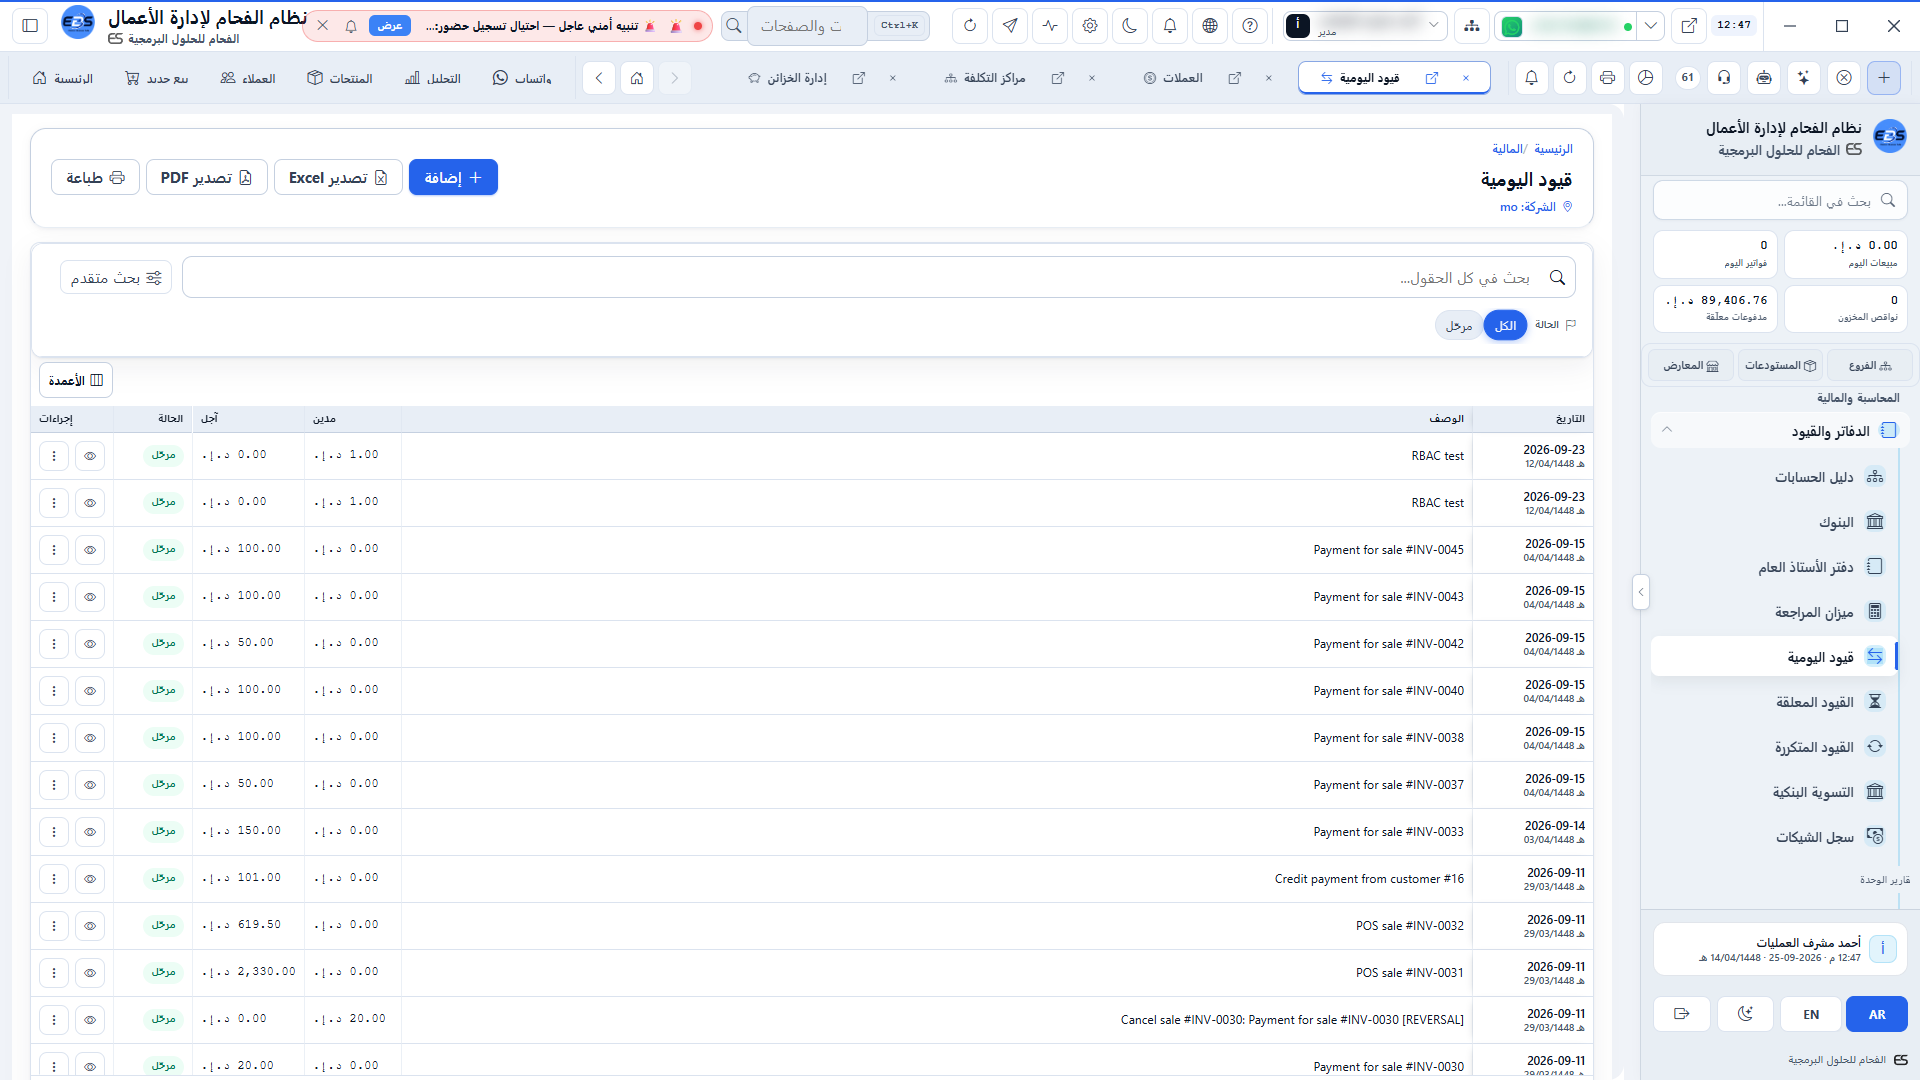1920x1080 pixels.
Task: Open the settings gear icon
Action: (1090, 26)
